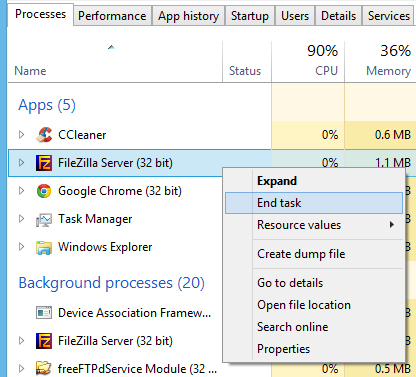
Task: Select Google Chrome (32 bit) row name
Action: tap(120, 191)
